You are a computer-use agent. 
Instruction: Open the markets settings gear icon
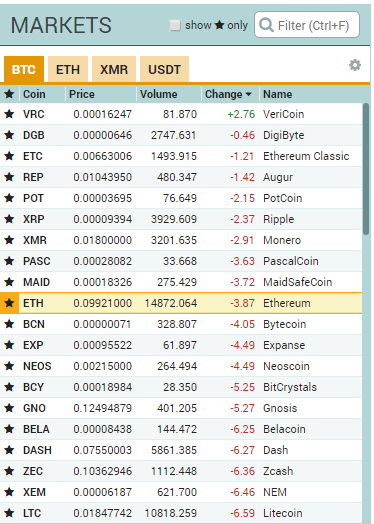click(x=355, y=65)
